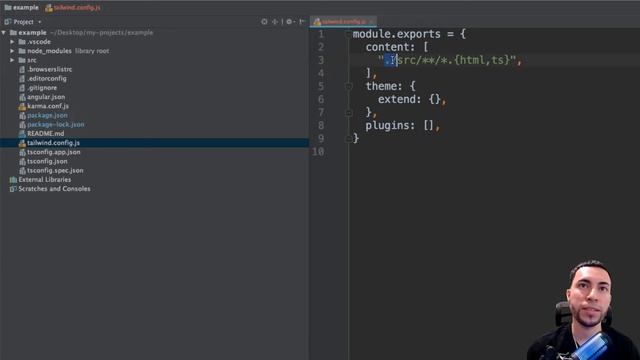Click on 'extend: {}' code line
The width and height of the screenshot is (640, 360).
click(411, 99)
